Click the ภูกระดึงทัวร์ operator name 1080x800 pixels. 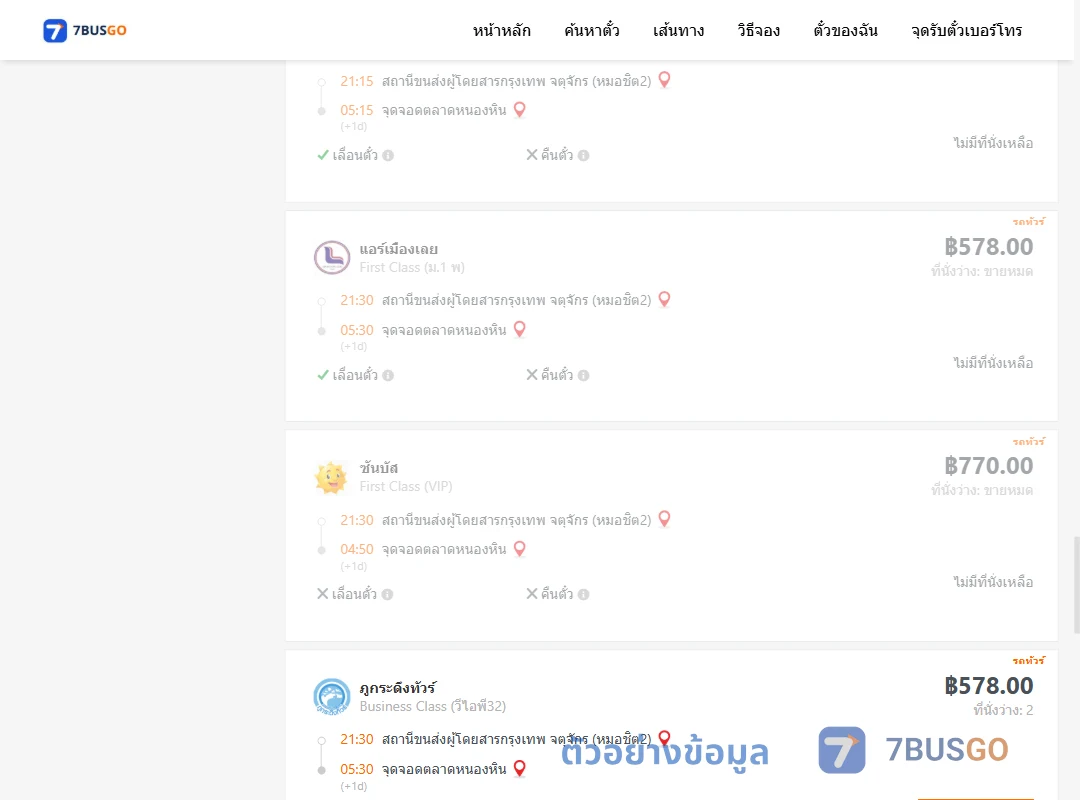[397, 688]
